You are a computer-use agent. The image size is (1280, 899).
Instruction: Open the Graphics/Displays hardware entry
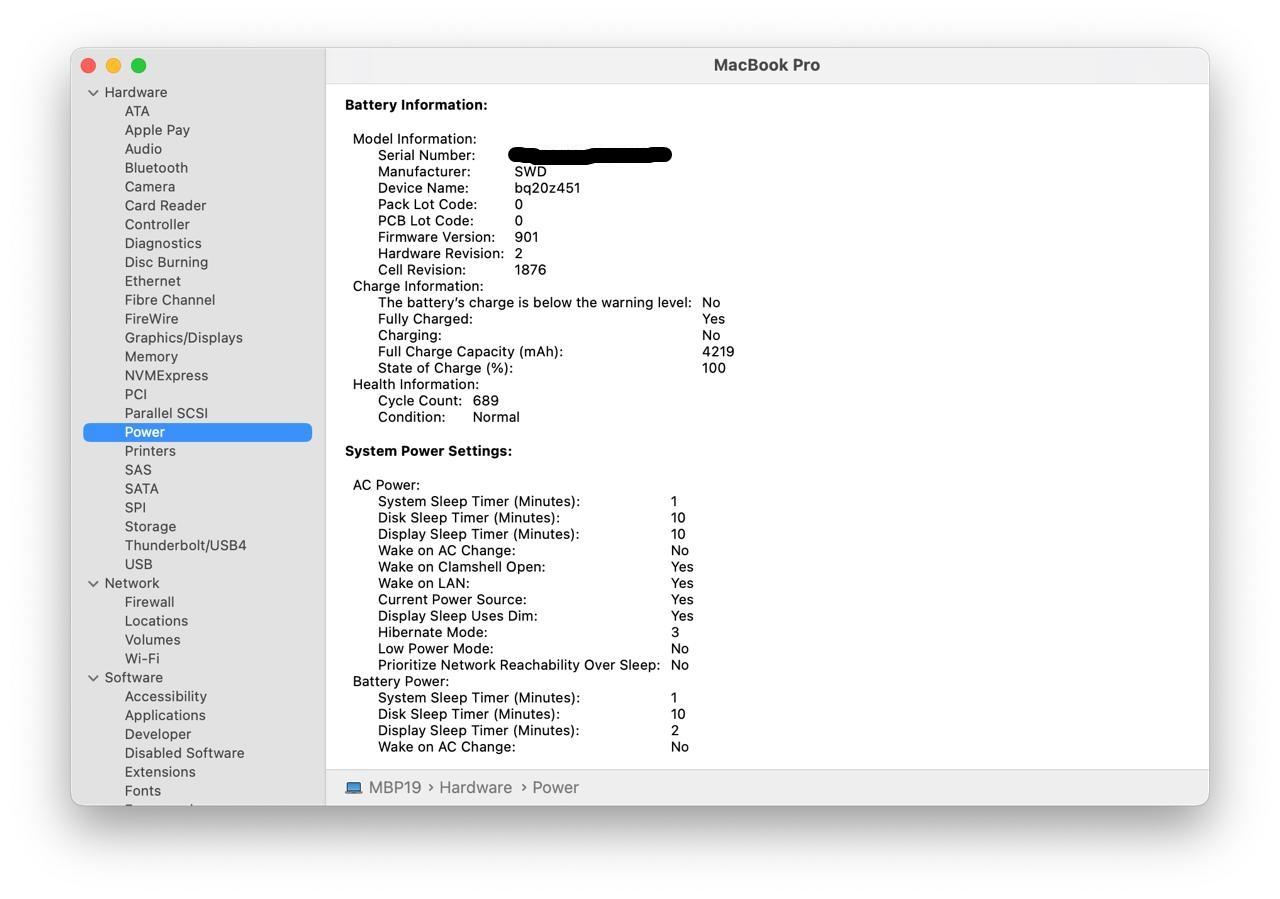tap(183, 338)
